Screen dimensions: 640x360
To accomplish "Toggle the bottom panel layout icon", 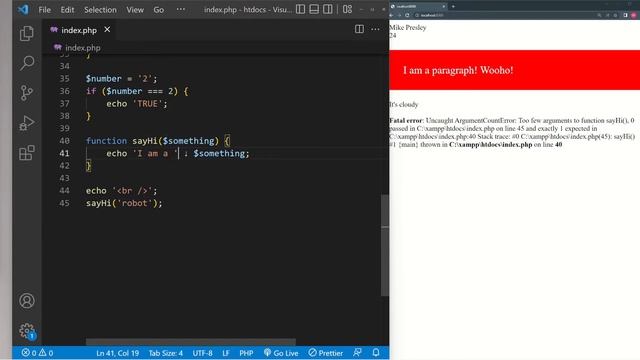I will pos(314,9).
